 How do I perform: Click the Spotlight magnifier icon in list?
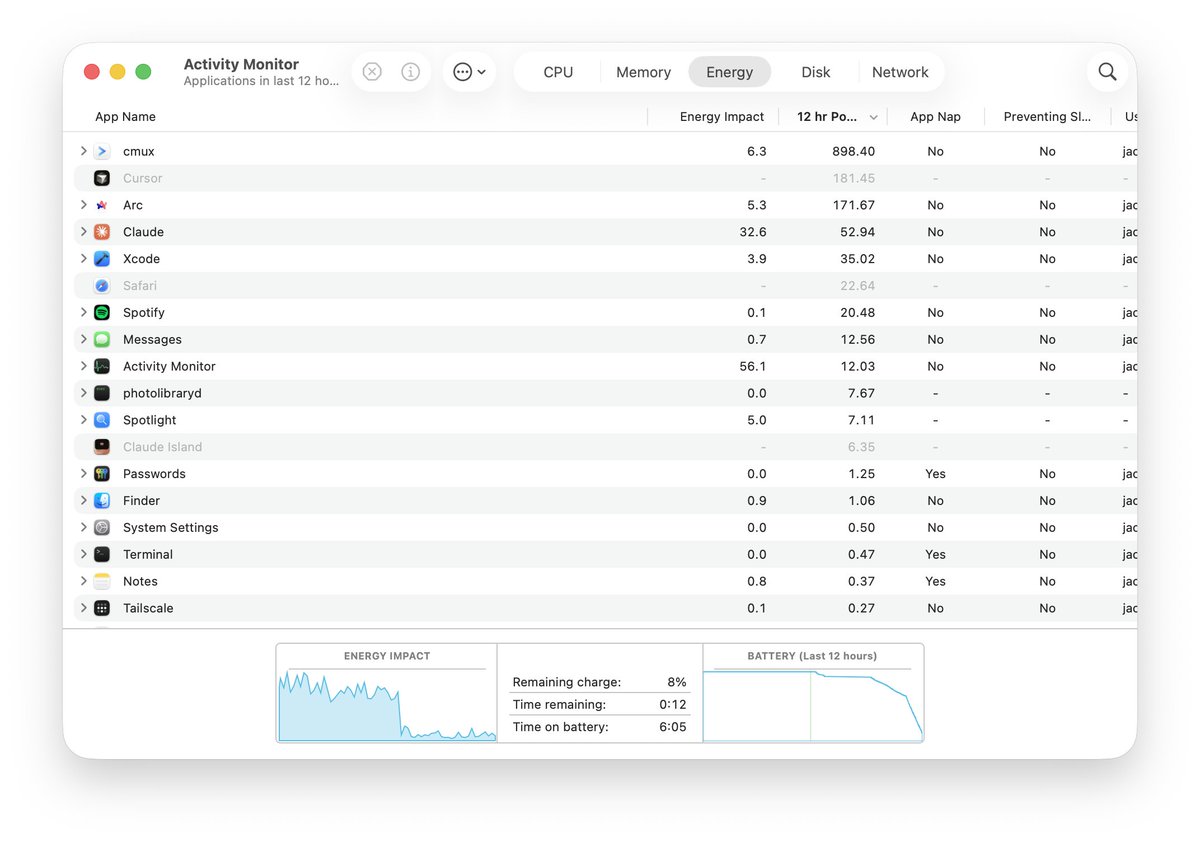tap(102, 421)
